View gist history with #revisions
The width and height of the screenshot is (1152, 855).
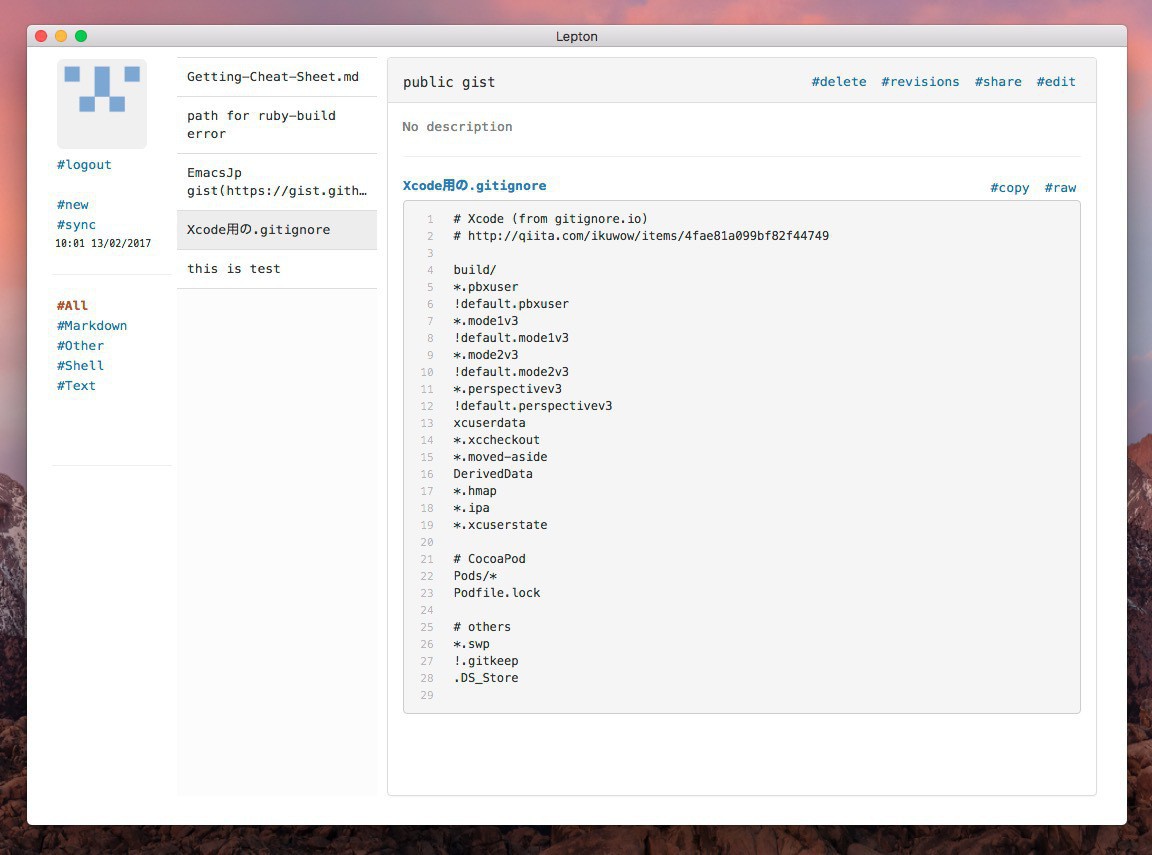[x=920, y=82]
